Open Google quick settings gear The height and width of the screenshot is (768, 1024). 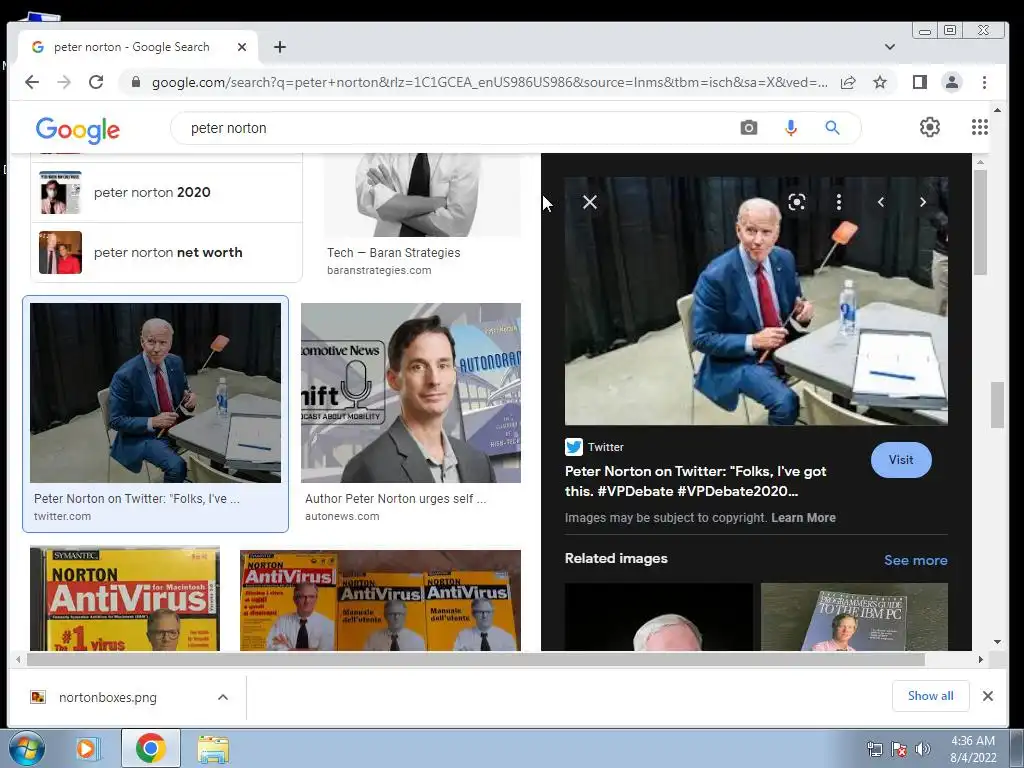coord(929,127)
